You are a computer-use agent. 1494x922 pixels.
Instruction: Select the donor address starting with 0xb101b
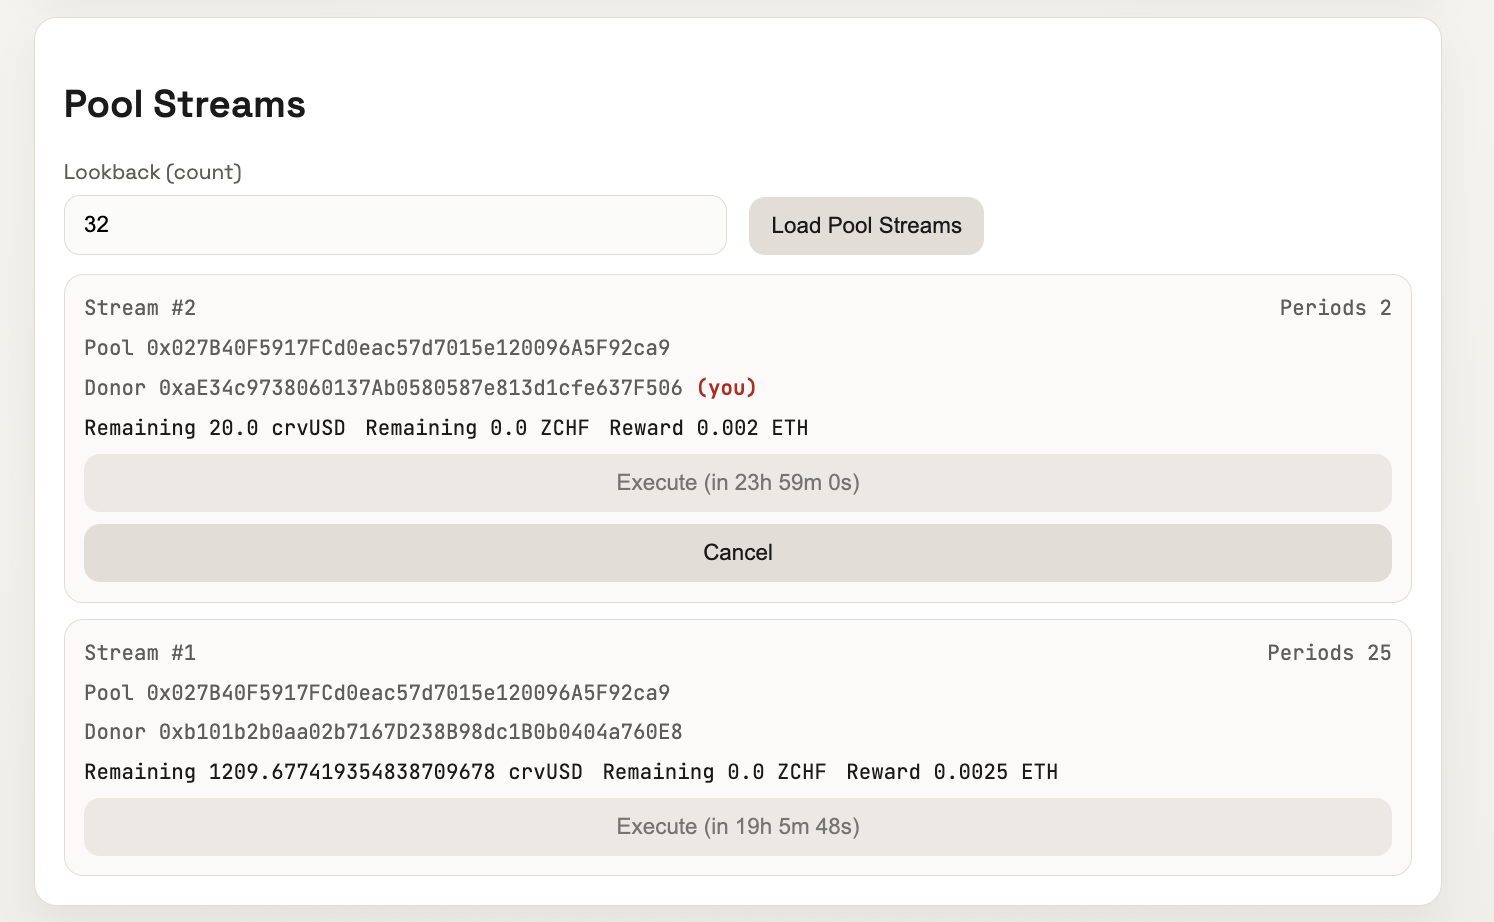click(420, 732)
